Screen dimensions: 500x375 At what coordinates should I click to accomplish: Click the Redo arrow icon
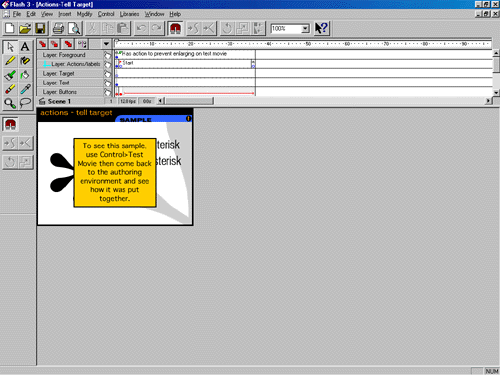tap(157, 28)
